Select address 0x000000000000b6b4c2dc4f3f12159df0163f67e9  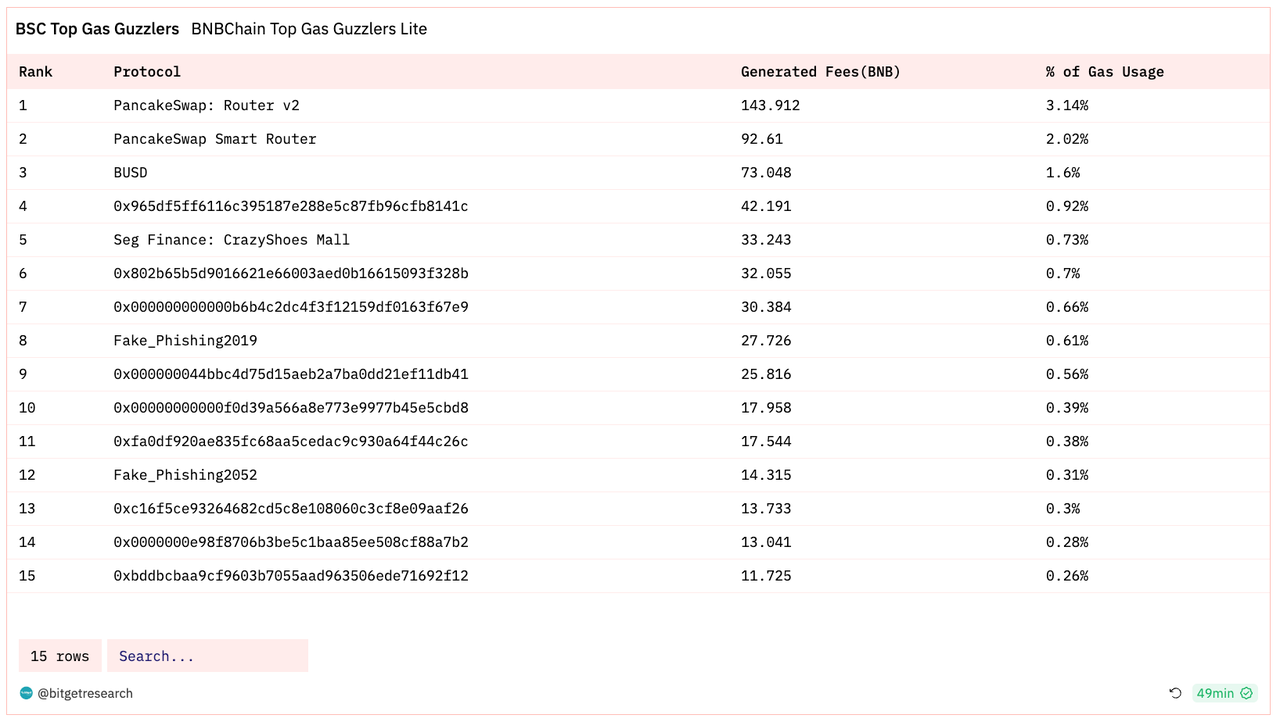(x=291, y=307)
